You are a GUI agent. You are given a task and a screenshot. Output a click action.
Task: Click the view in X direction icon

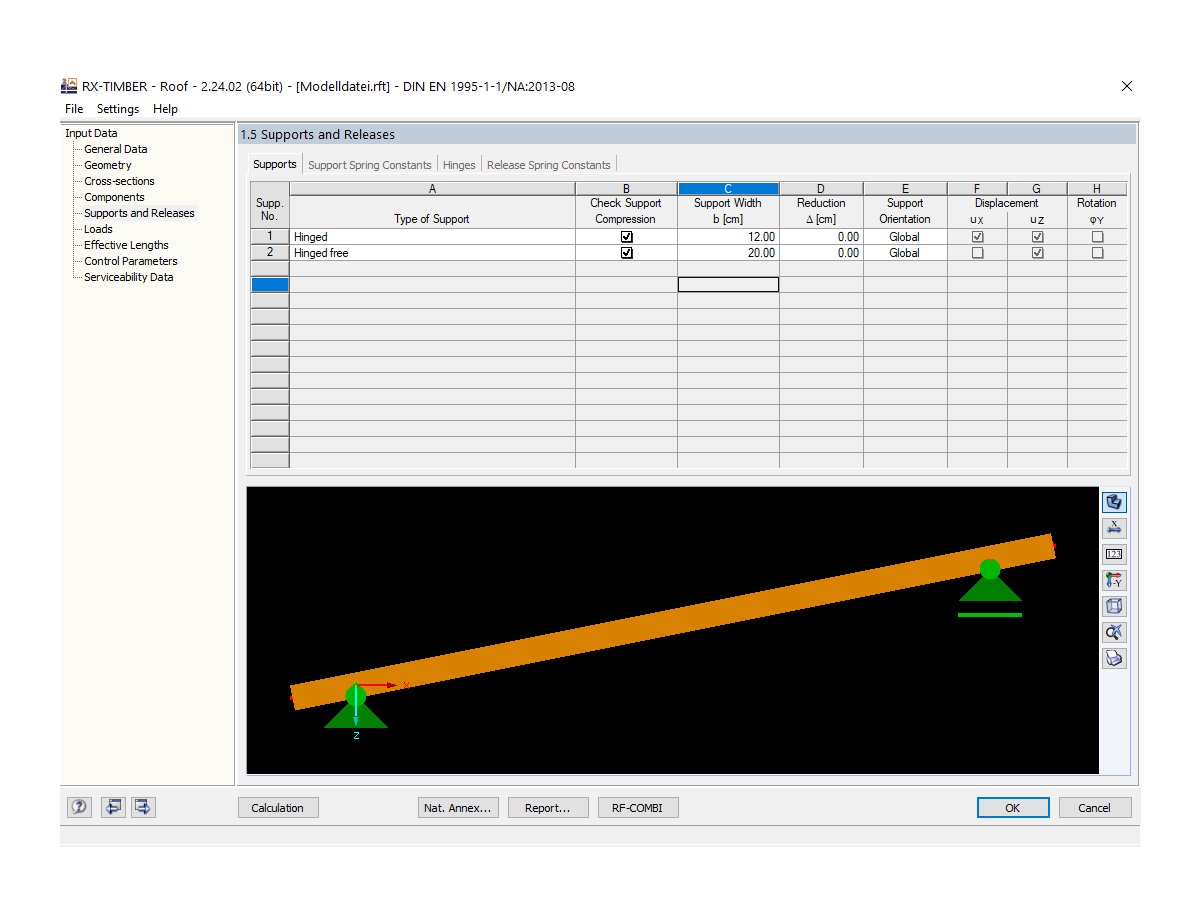1114,528
